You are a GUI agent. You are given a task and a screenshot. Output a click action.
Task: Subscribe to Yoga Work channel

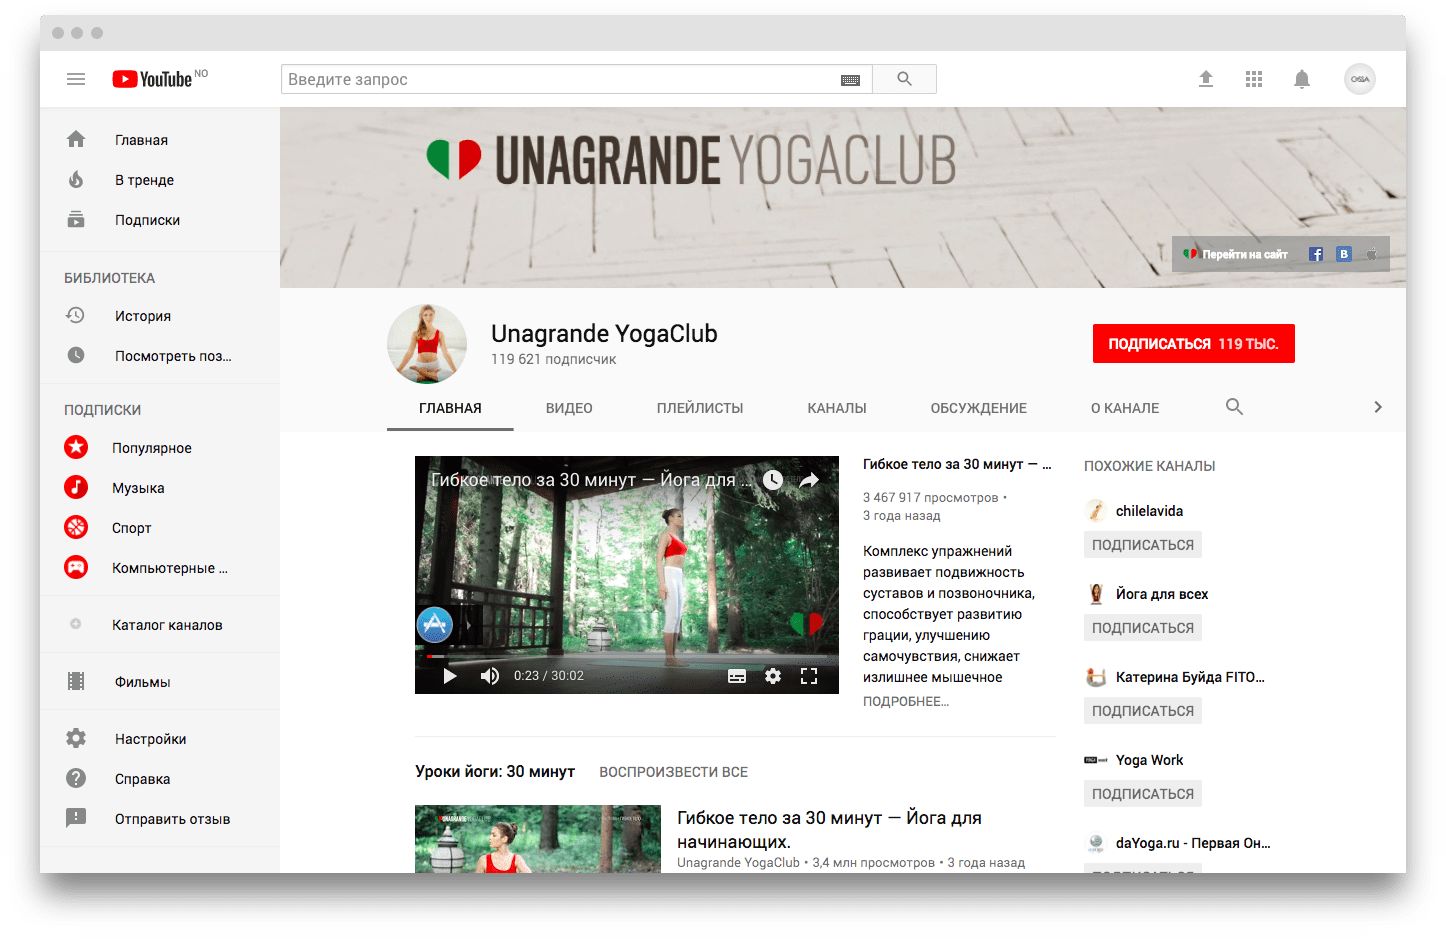pyautogui.click(x=1143, y=794)
